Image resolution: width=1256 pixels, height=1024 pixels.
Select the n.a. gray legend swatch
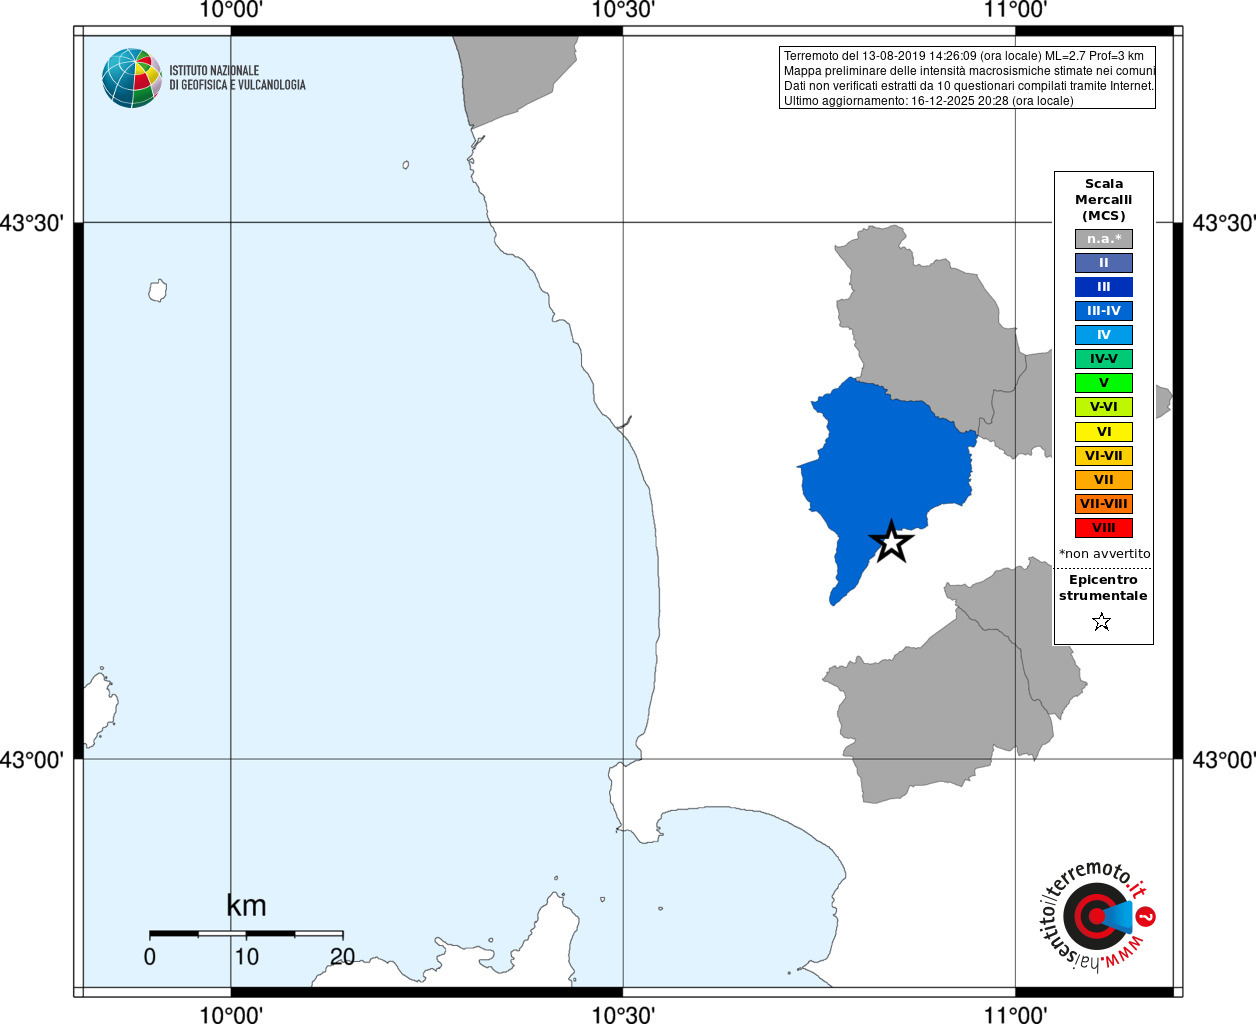tap(1104, 239)
